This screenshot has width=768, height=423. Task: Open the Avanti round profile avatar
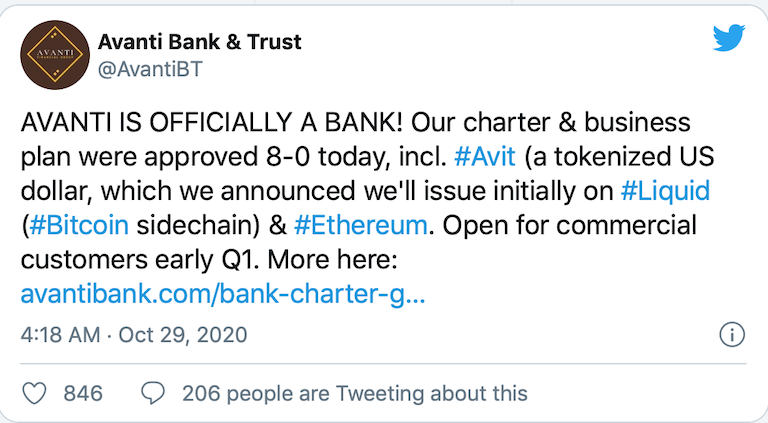(55, 55)
